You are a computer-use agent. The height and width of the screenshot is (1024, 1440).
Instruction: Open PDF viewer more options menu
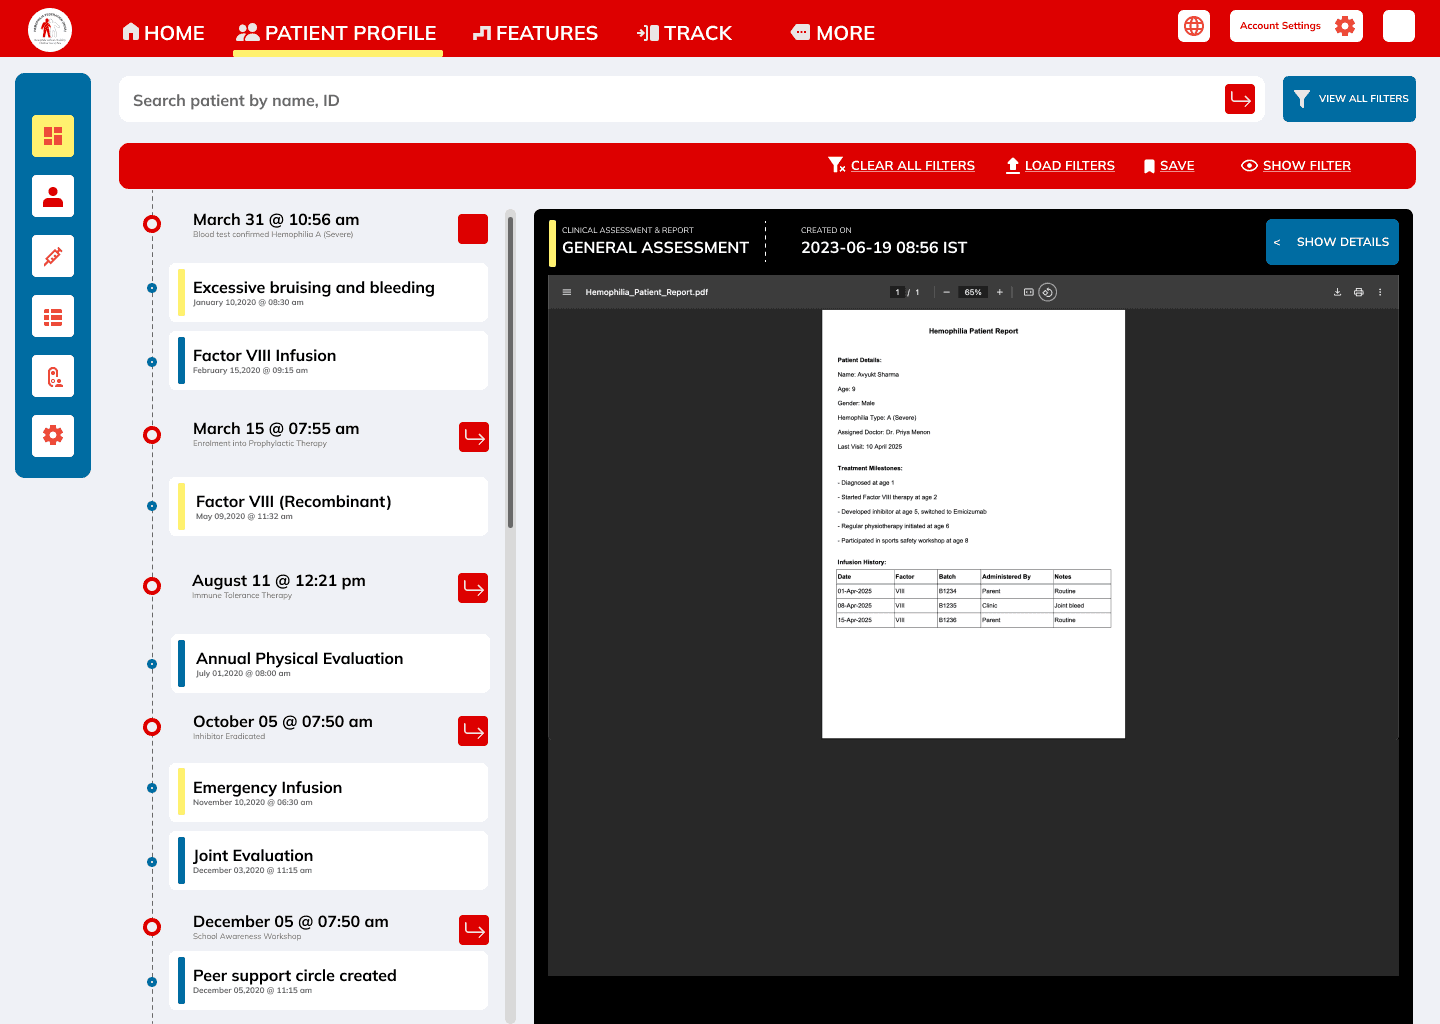click(1380, 292)
